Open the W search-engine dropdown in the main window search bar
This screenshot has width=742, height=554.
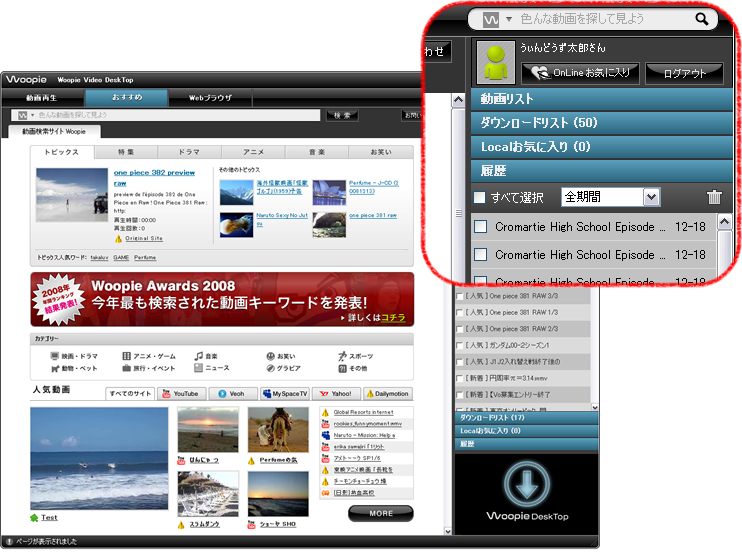(x=32, y=115)
